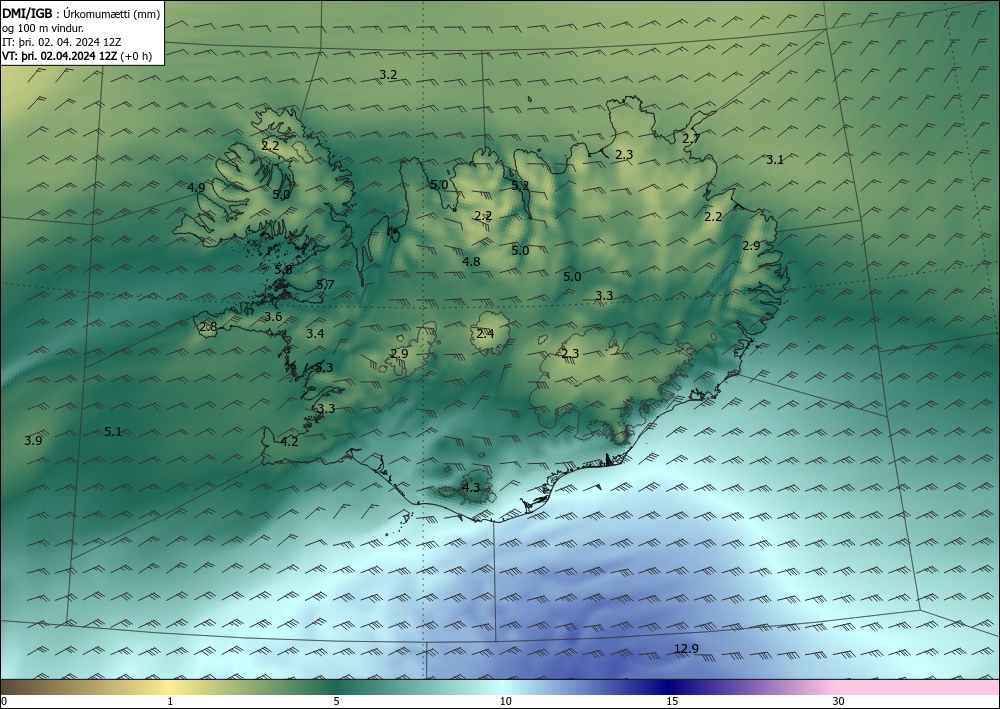1000x709 pixels.
Task: Click the 10 tick on the color scale
Action: [x=505, y=702]
